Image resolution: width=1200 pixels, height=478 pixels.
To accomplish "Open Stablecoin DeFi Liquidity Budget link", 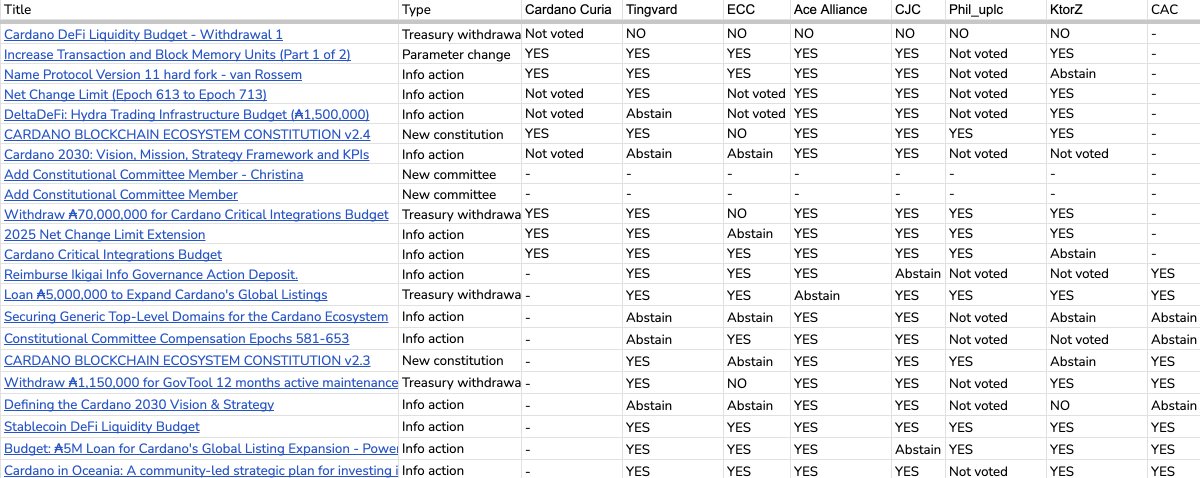I will (x=102, y=426).
